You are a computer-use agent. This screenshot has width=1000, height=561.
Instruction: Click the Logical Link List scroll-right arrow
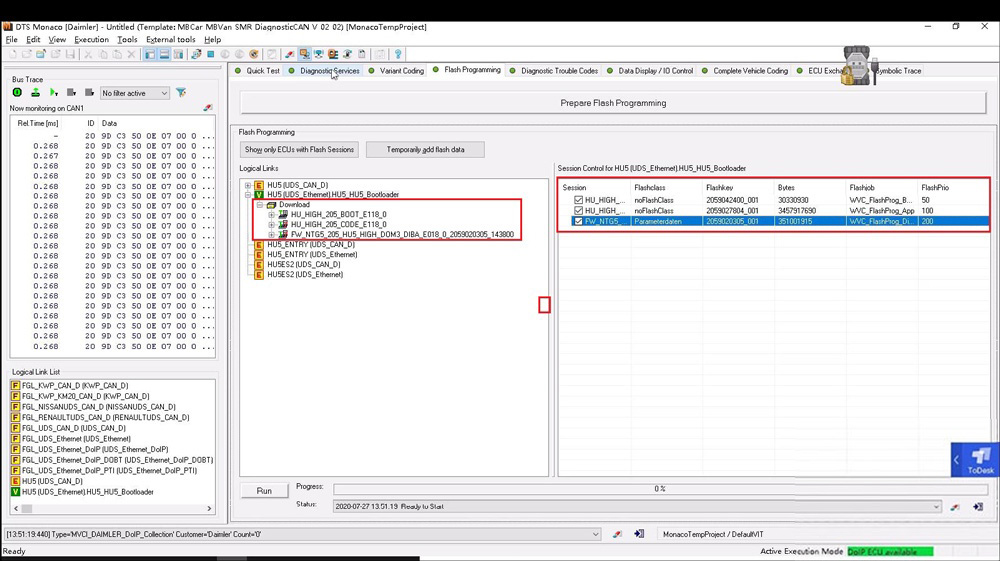coord(209,509)
